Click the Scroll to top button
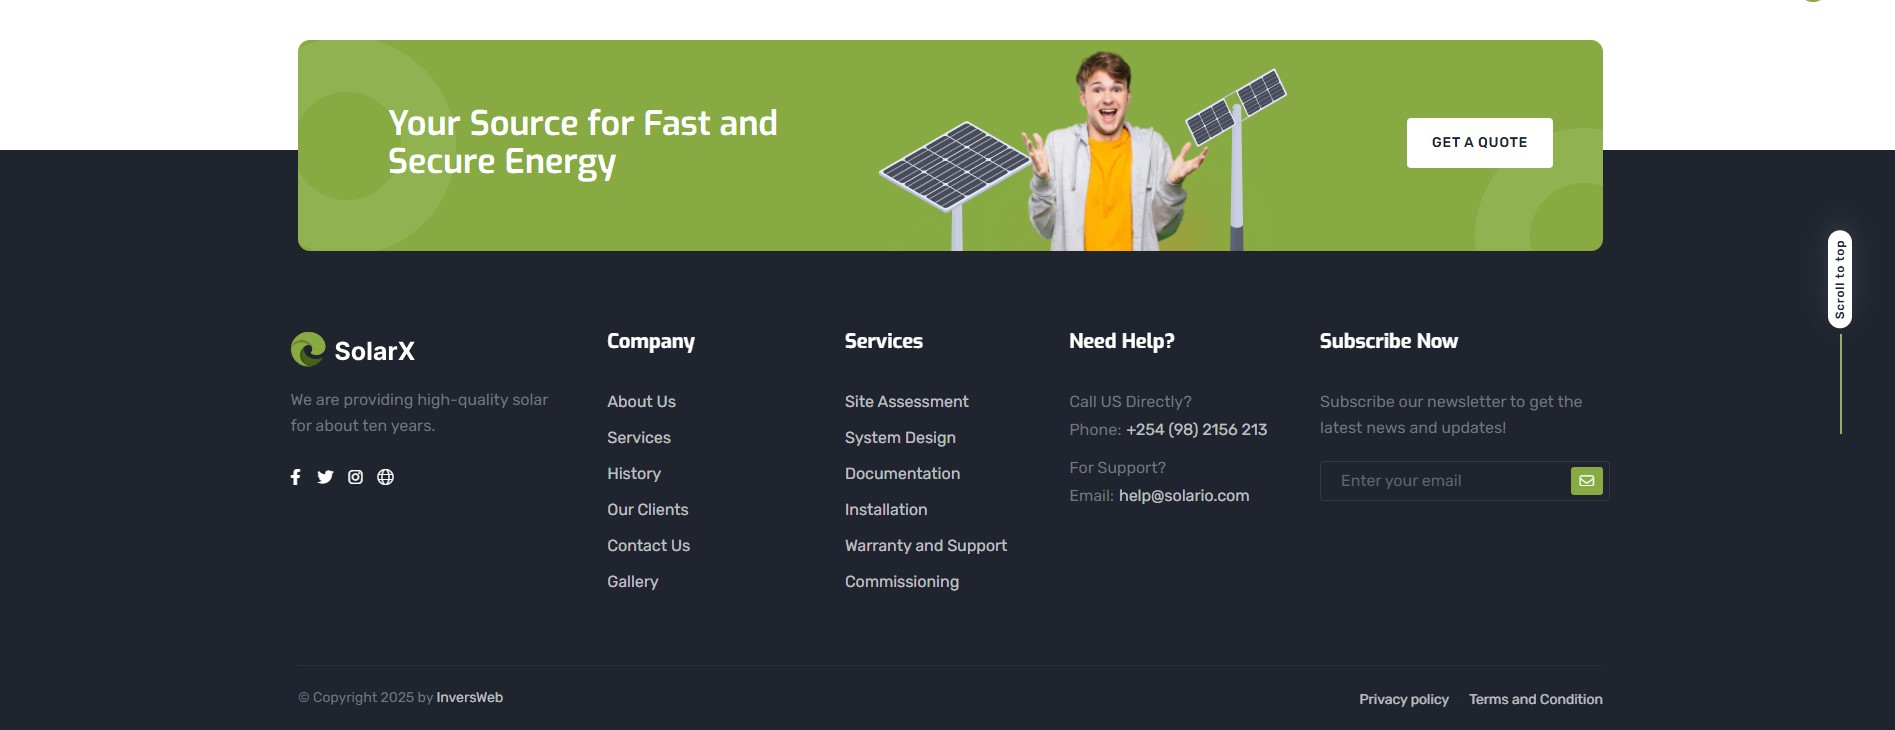This screenshot has width=1895, height=730. pos(1839,280)
